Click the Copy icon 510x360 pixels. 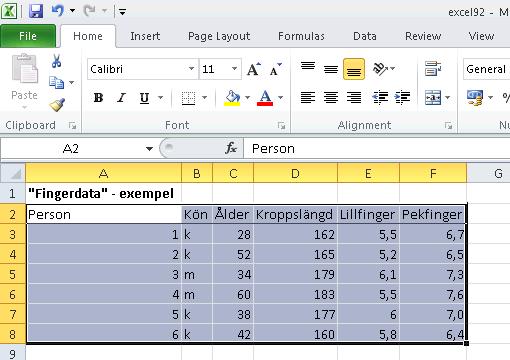click(x=56, y=82)
